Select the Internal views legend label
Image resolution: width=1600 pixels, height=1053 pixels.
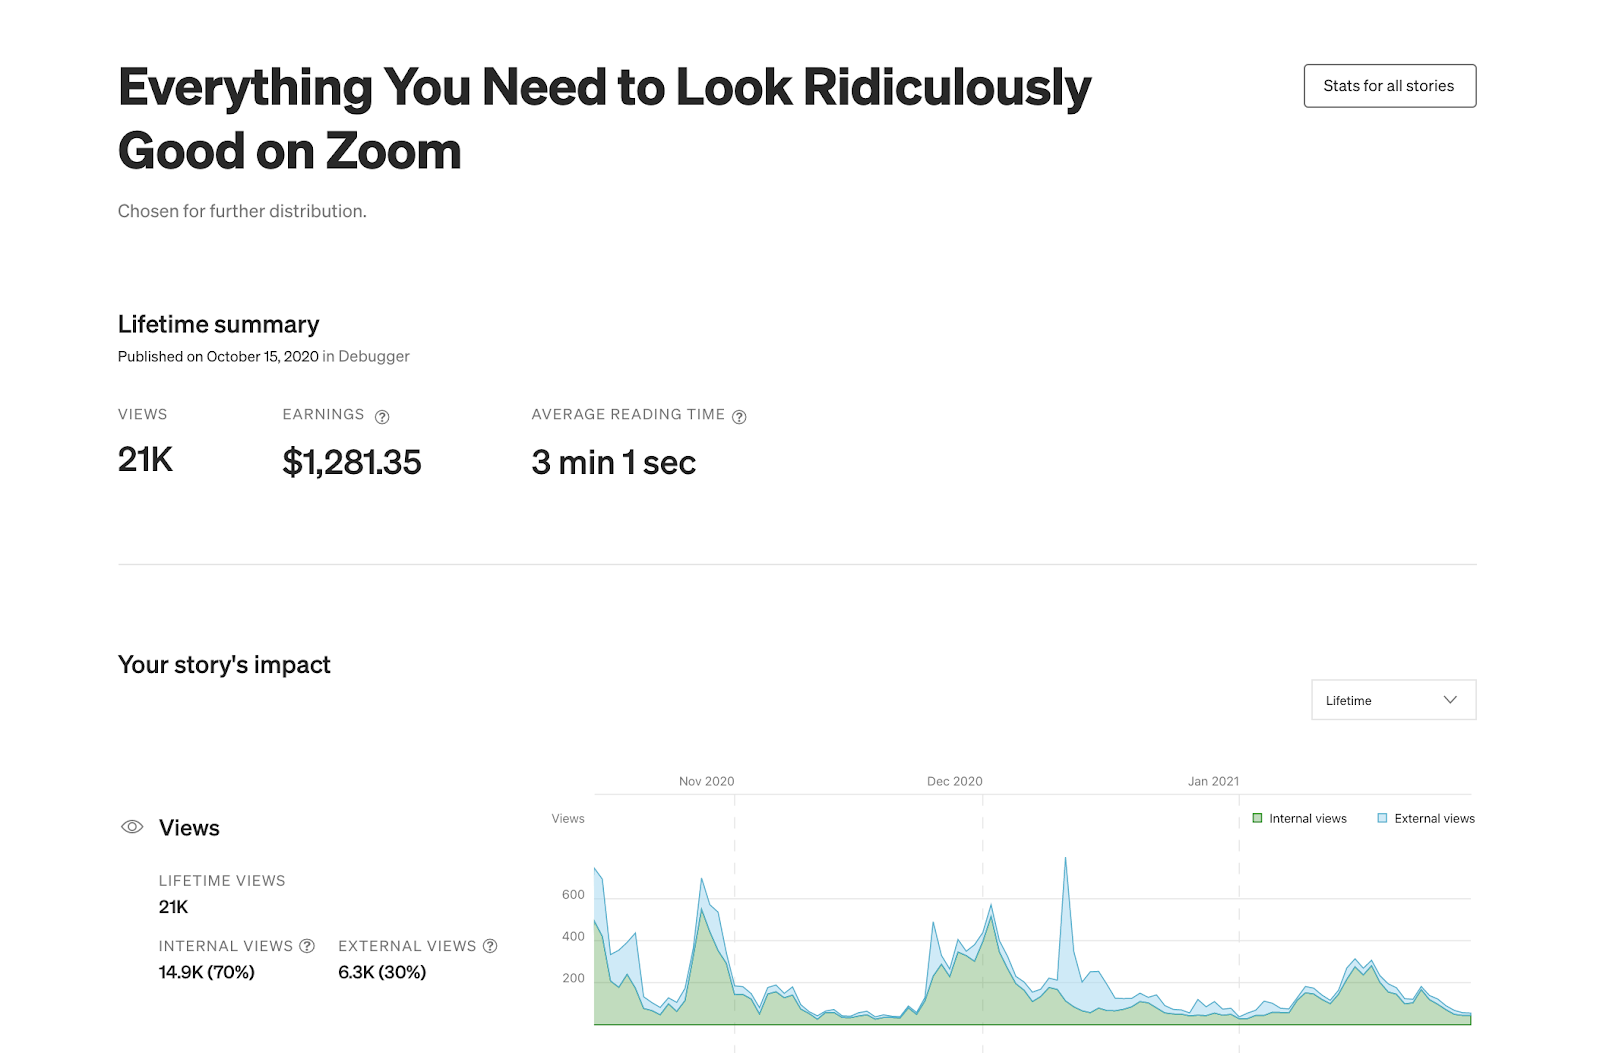1308,818
